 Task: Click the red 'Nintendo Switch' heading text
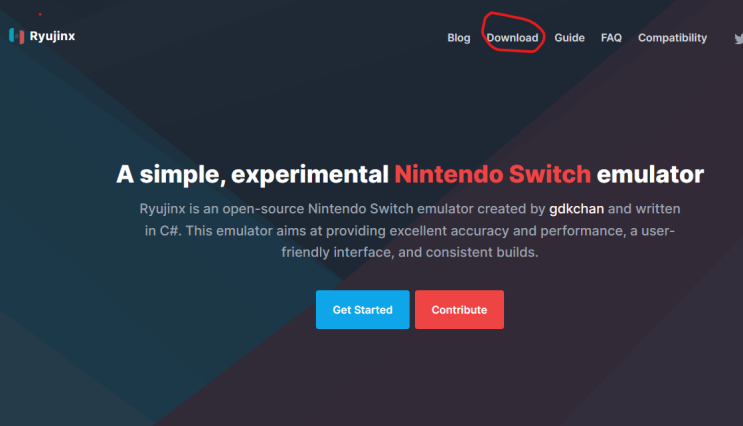[x=492, y=174]
